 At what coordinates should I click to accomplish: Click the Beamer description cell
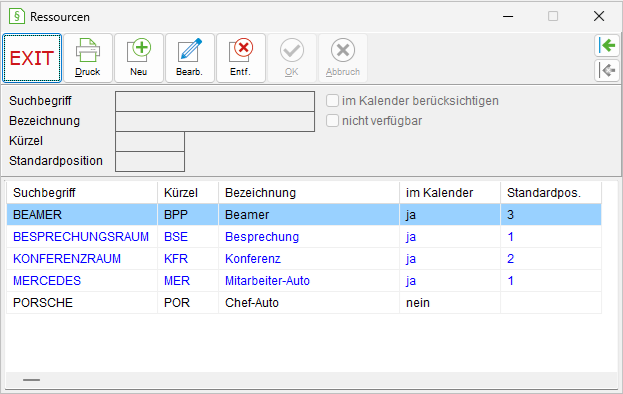(309, 215)
